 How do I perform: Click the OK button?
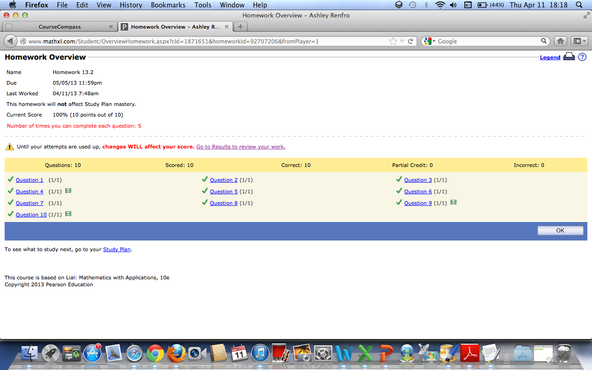pyautogui.click(x=560, y=230)
